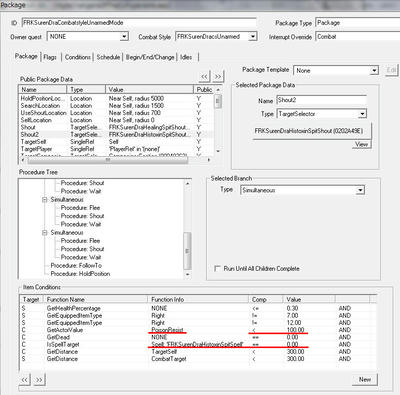Switch to the Schedule tab
Viewport: 400px width, 395px height.
[108, 57]
